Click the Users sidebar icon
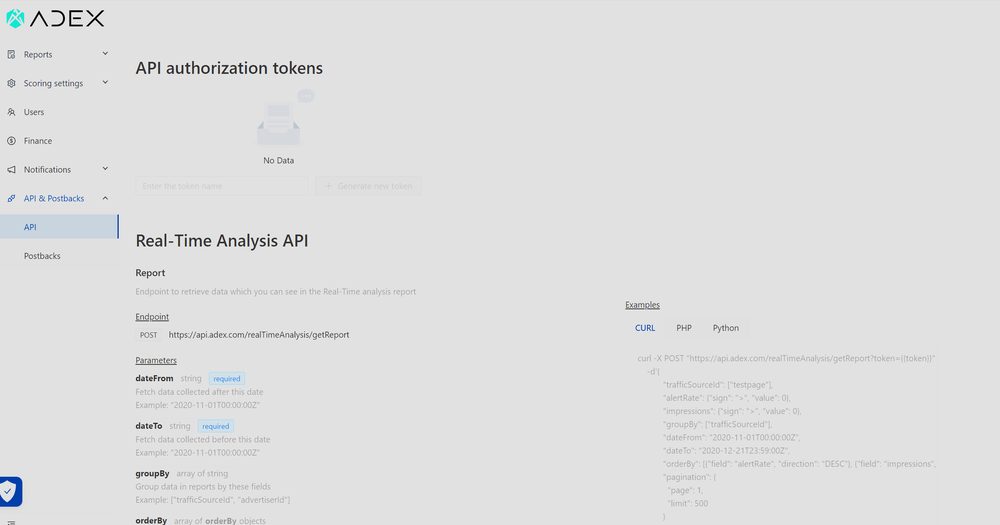Viewport: 1000px width, 525px height. [x=11, y=112]
